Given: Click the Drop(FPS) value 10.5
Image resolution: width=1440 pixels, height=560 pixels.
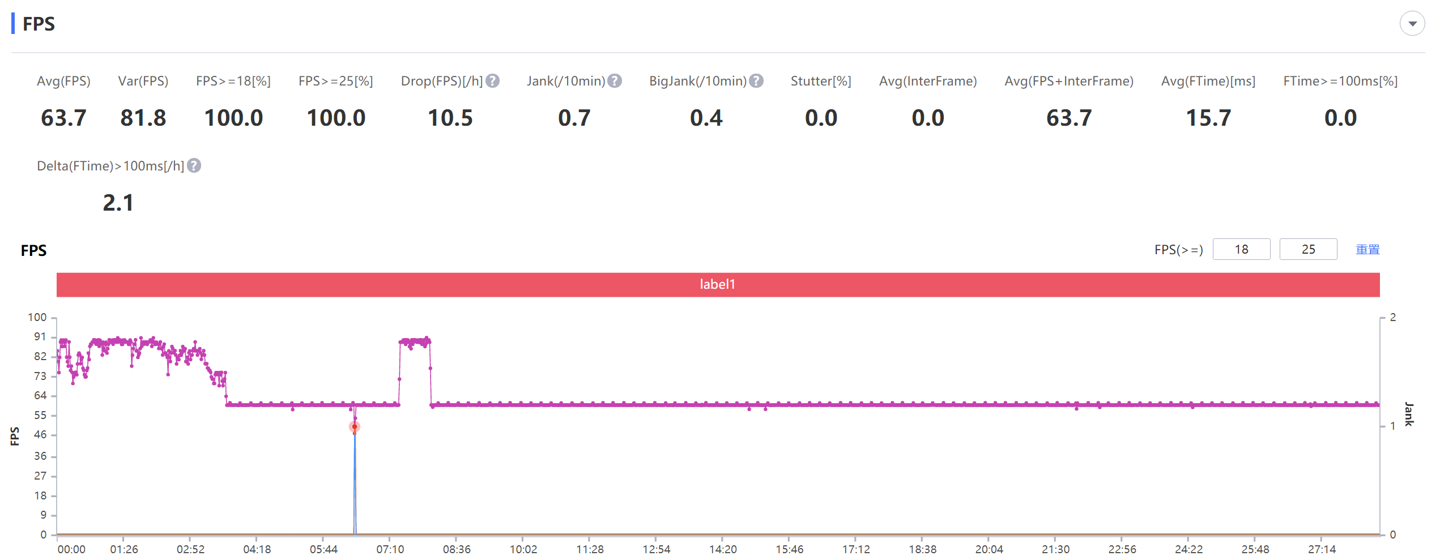Looking at the screenshot, I should pyautogui.click(x=450, y=118).
